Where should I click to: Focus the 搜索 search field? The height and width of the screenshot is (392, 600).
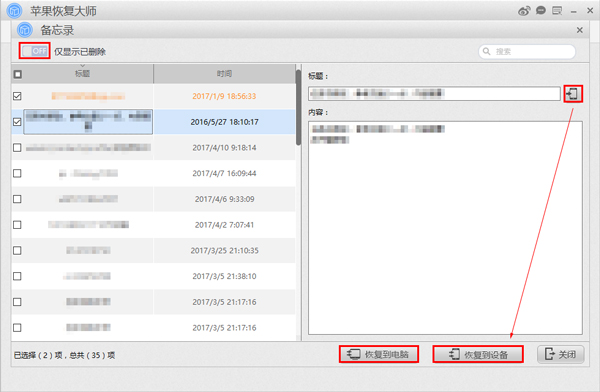click(527, 51)
